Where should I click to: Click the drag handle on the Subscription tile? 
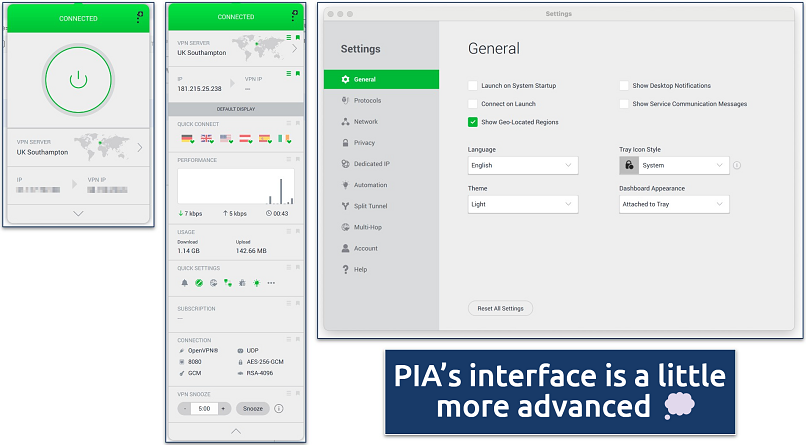tap(289, 303)
